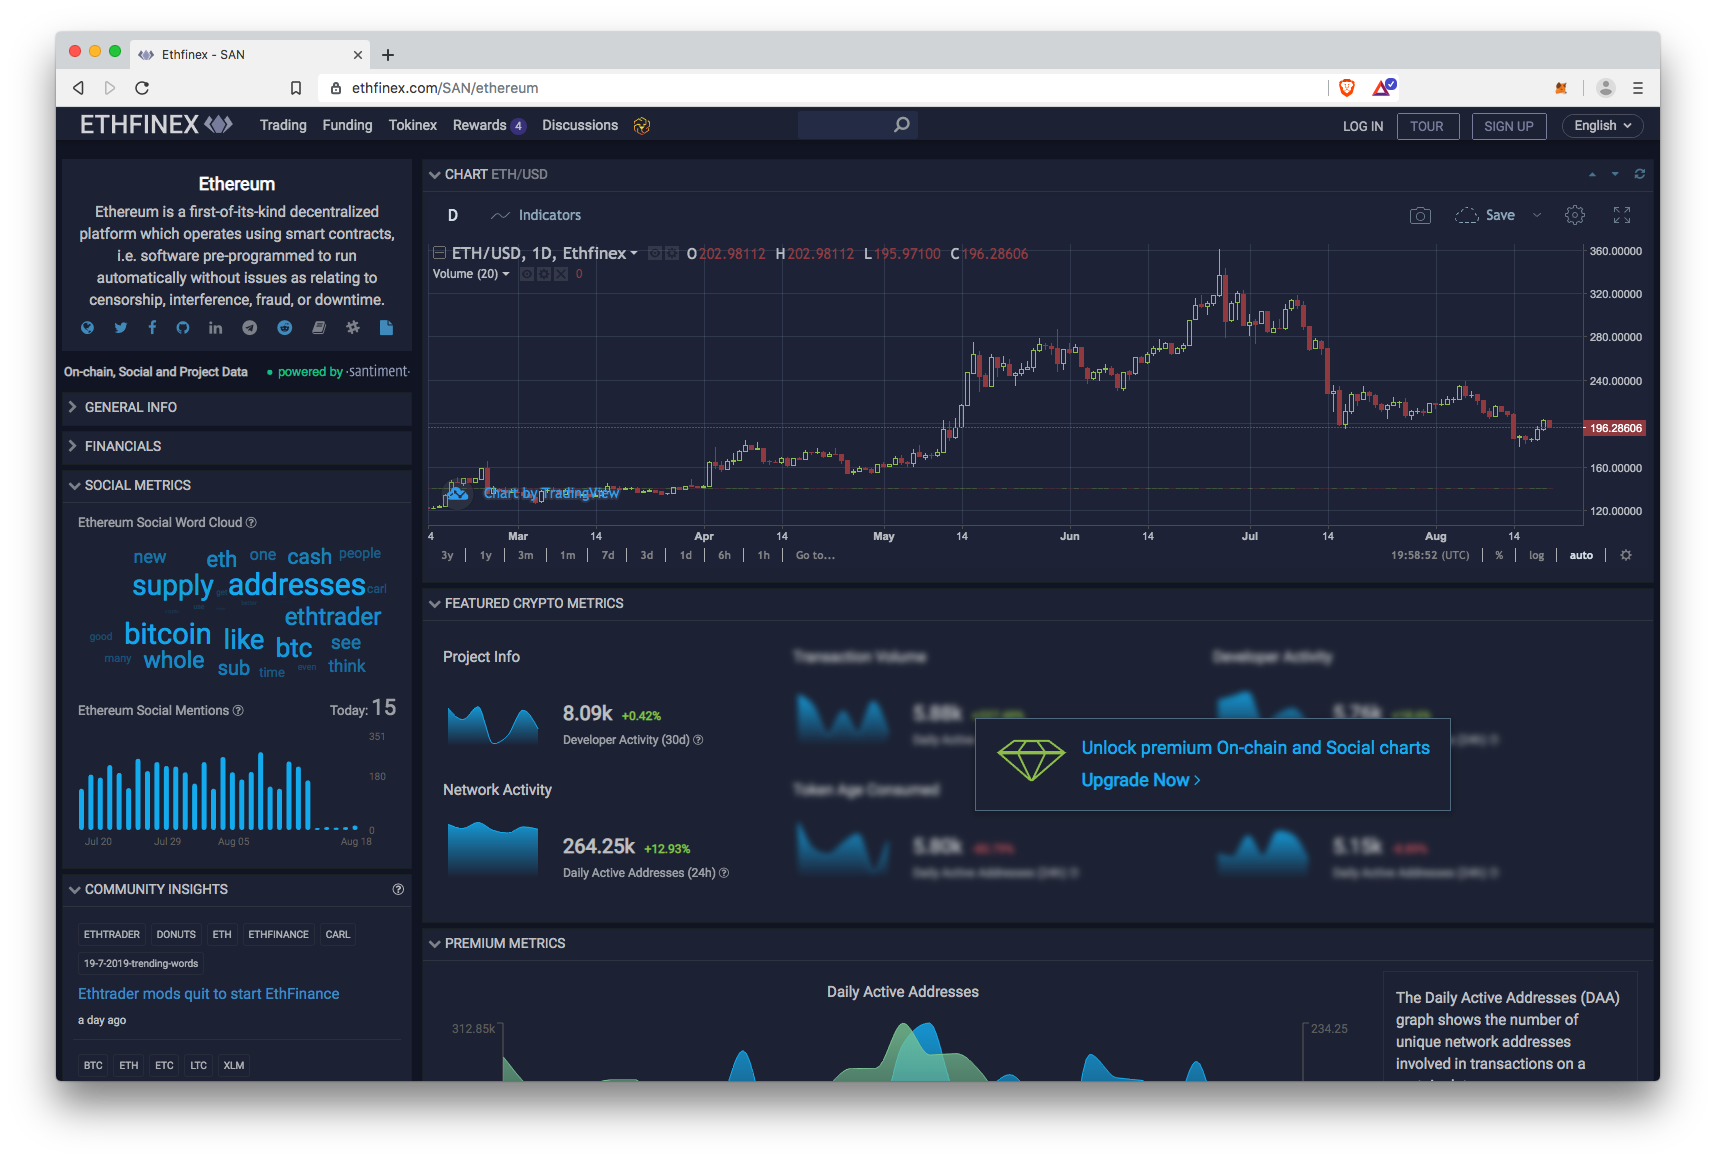
Task: Enter fullscreen chart mode
Action: tap(1622, 215)
